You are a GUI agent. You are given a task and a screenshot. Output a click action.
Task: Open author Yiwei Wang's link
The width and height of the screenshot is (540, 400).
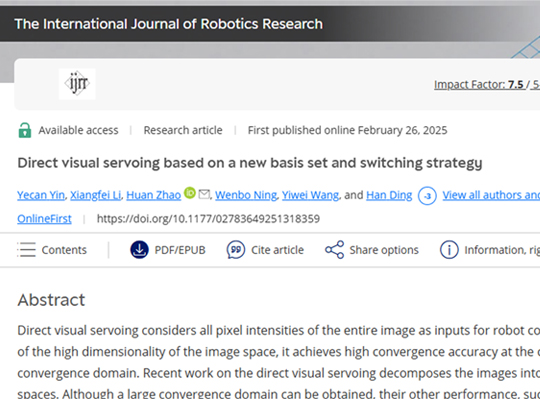[311, 195]
